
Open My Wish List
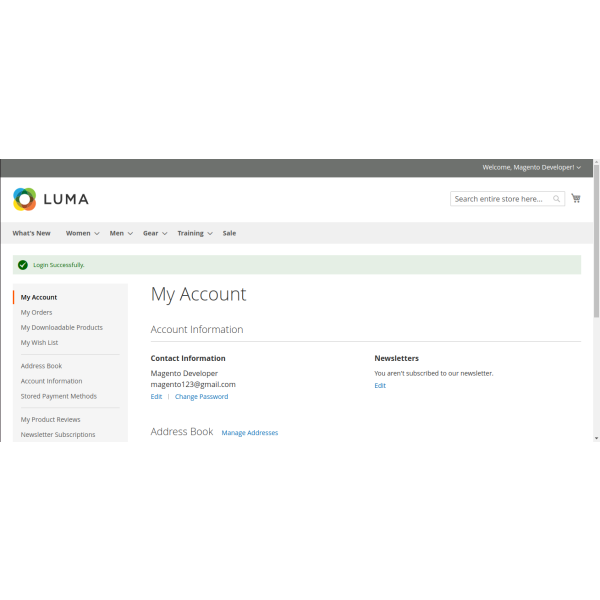point(39,342)
